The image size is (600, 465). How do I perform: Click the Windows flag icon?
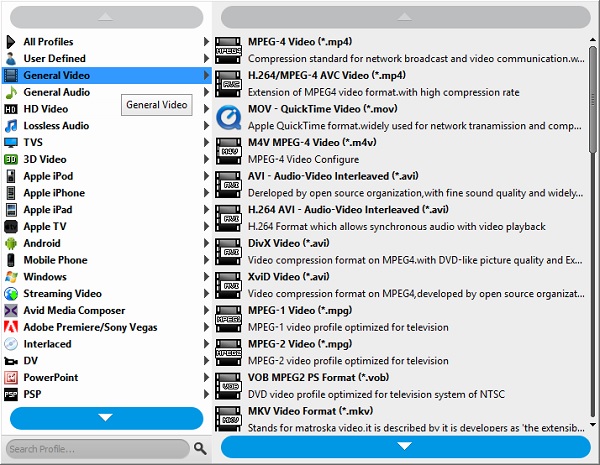pos(11,277)
